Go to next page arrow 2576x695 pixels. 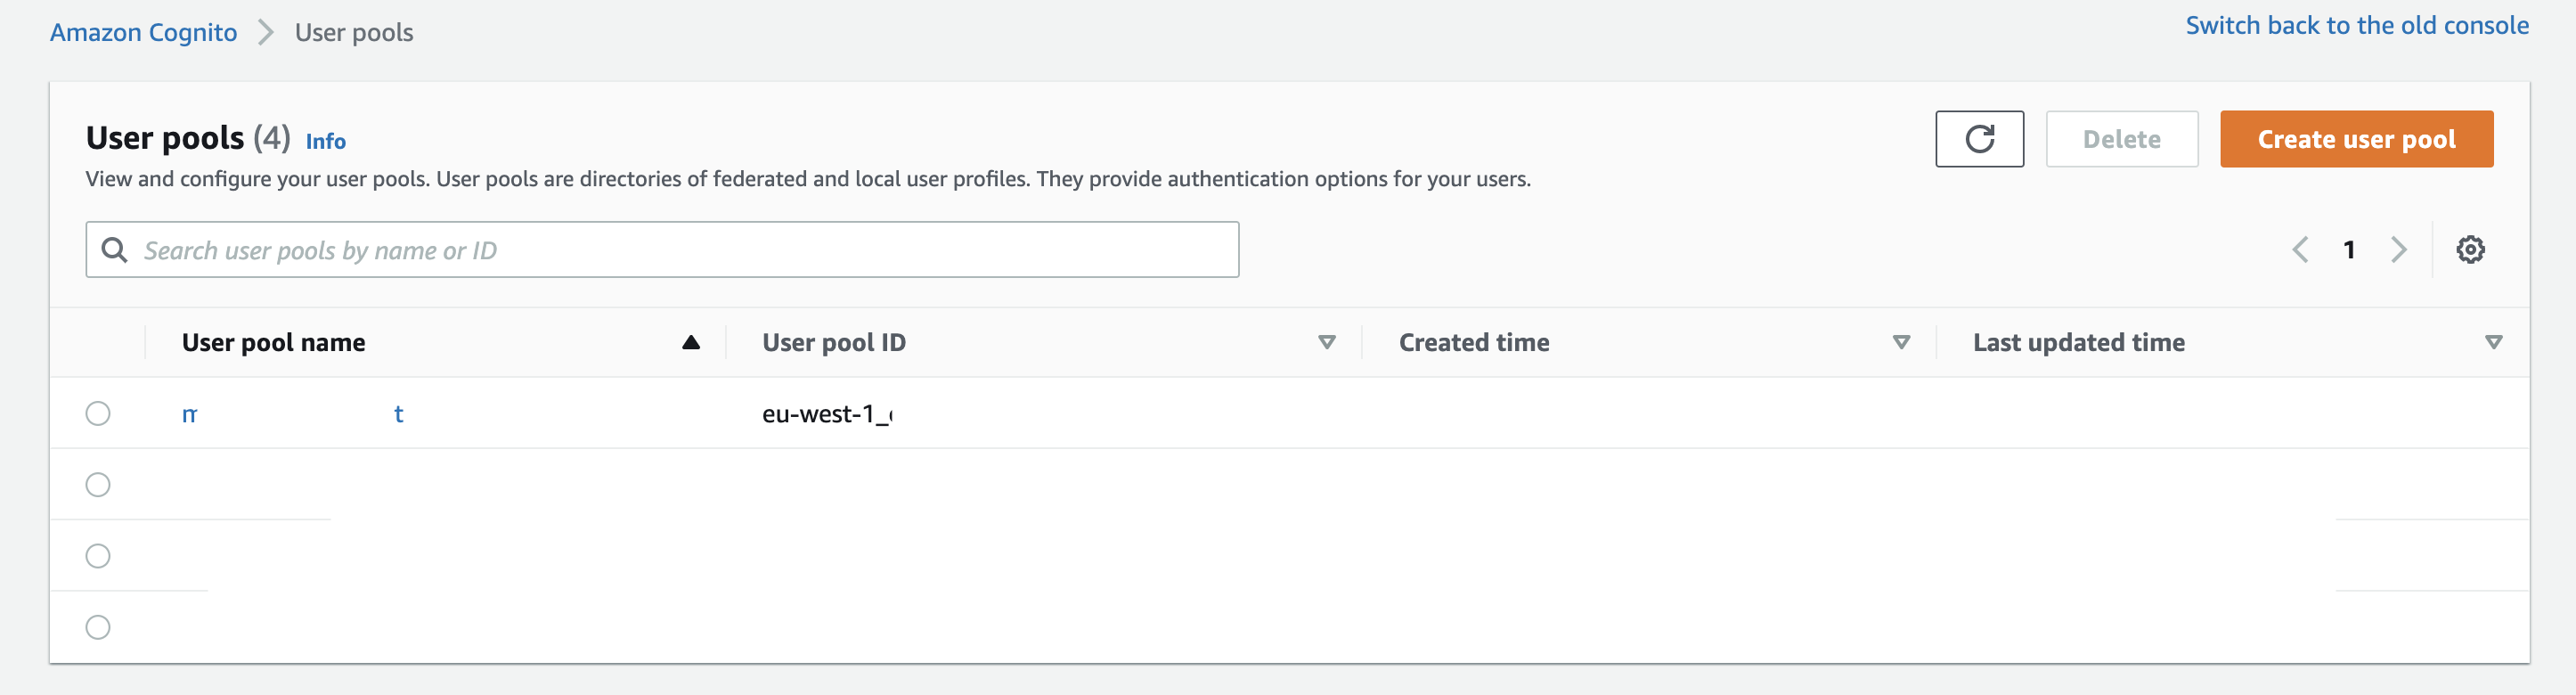click(x=2398, y=249)
